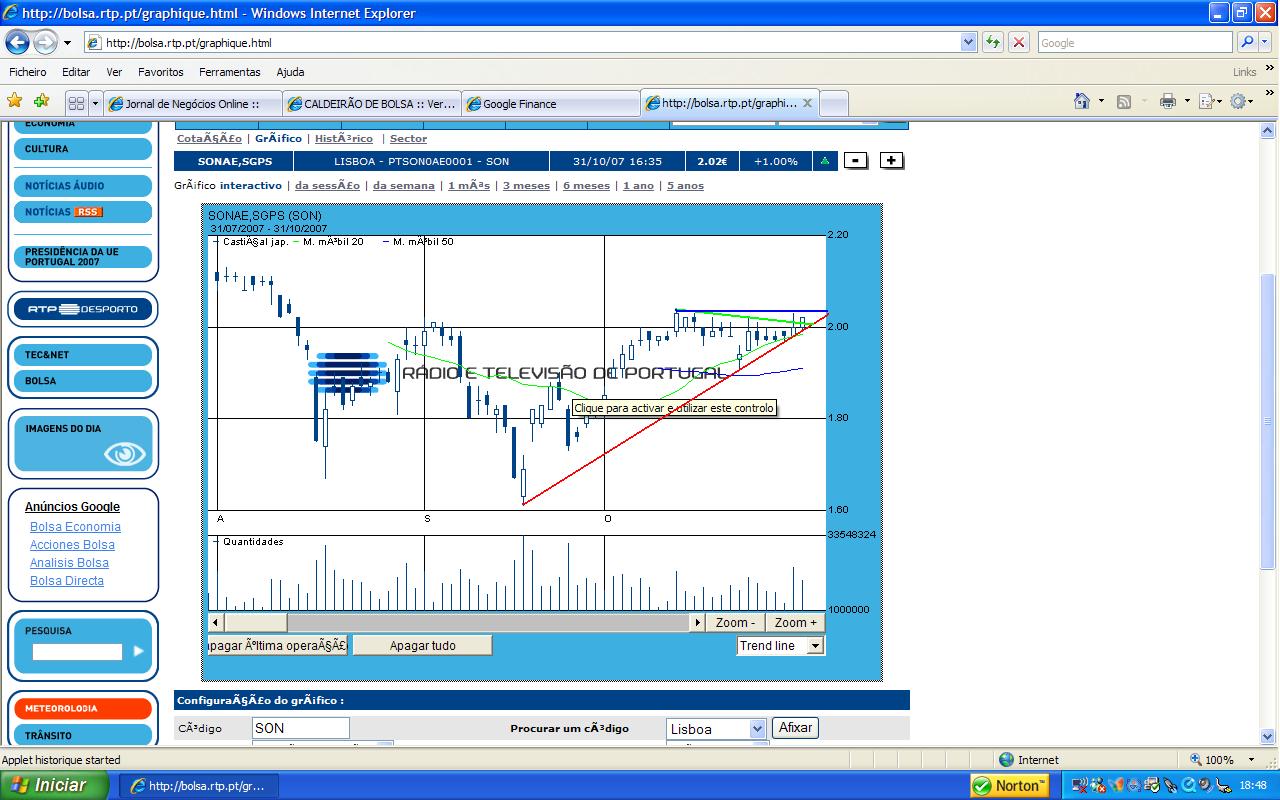Refresh the page with the green arrows icon
This screenshot has width=1280, height=800.
993,42
